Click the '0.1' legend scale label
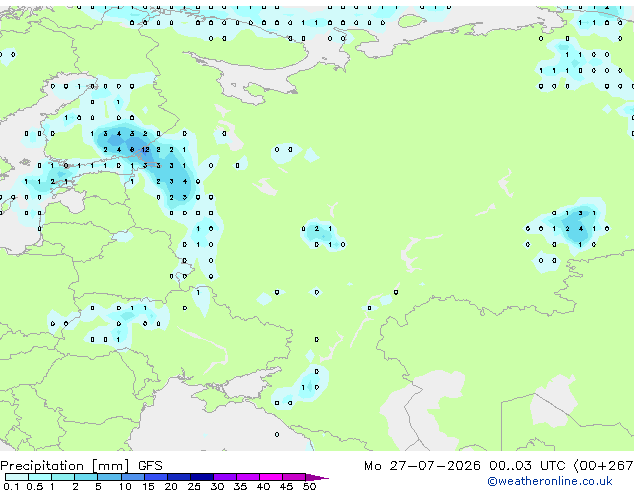Screen dimensions: 634x490 coord(11,486)
